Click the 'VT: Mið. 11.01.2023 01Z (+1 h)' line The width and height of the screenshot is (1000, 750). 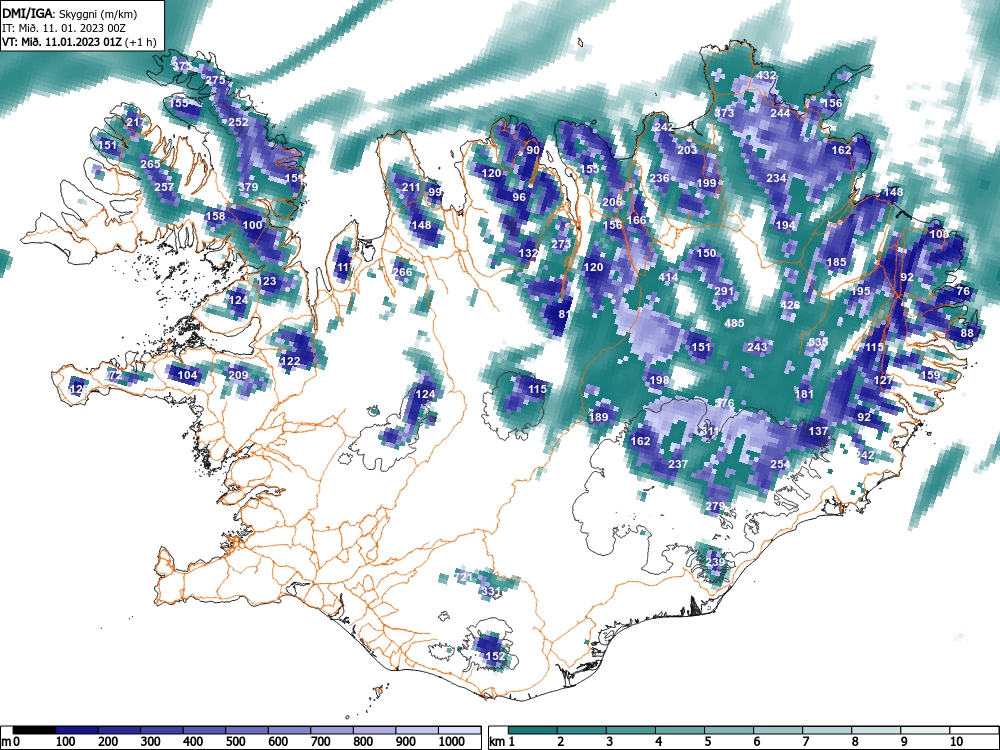pyautogui.click(x=79, y=43)
